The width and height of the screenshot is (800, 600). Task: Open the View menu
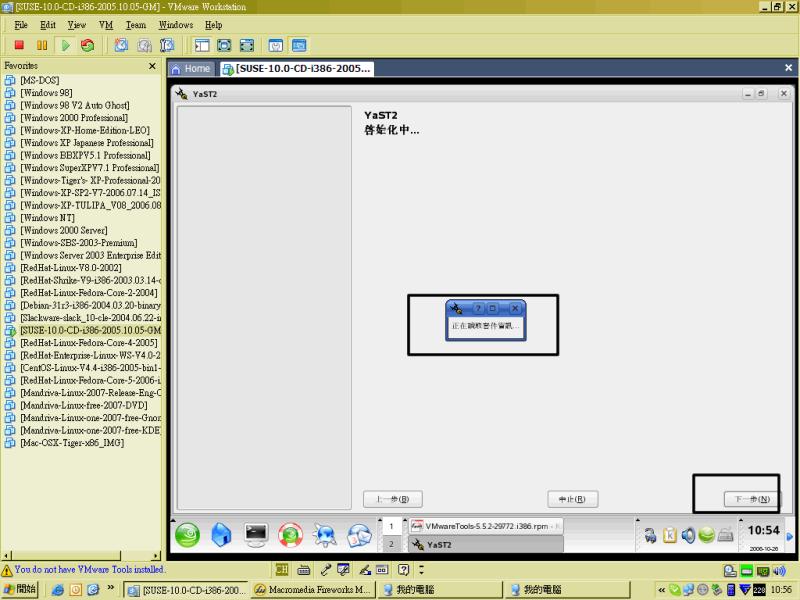click(77, 25)
